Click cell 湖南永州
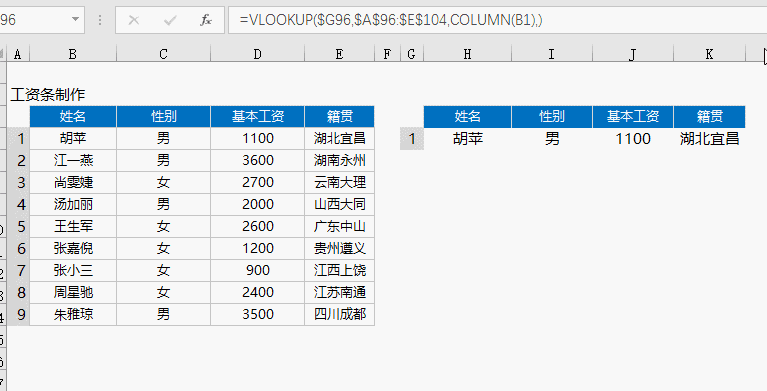767x391 pixels. pyautogui.click(x=339, y=161)
